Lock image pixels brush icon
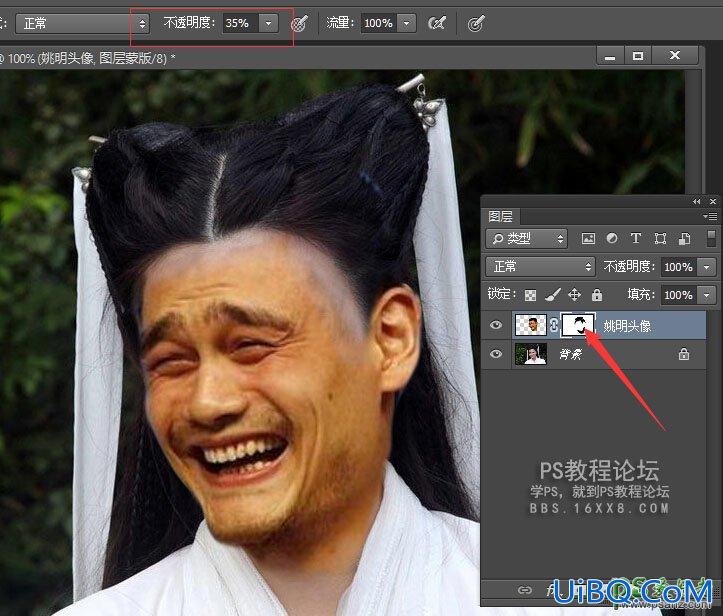 point(552,295)
